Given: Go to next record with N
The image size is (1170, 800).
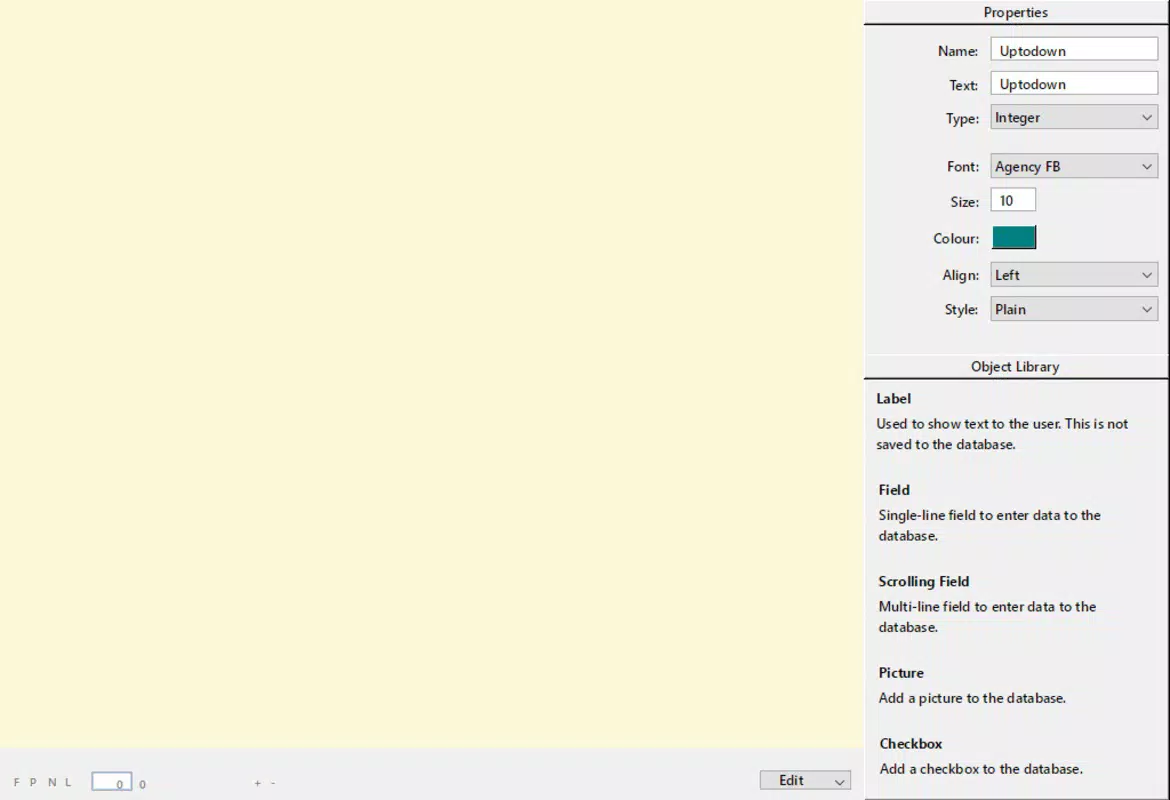Looking at the screenshot, I should [x=51, y=782].
